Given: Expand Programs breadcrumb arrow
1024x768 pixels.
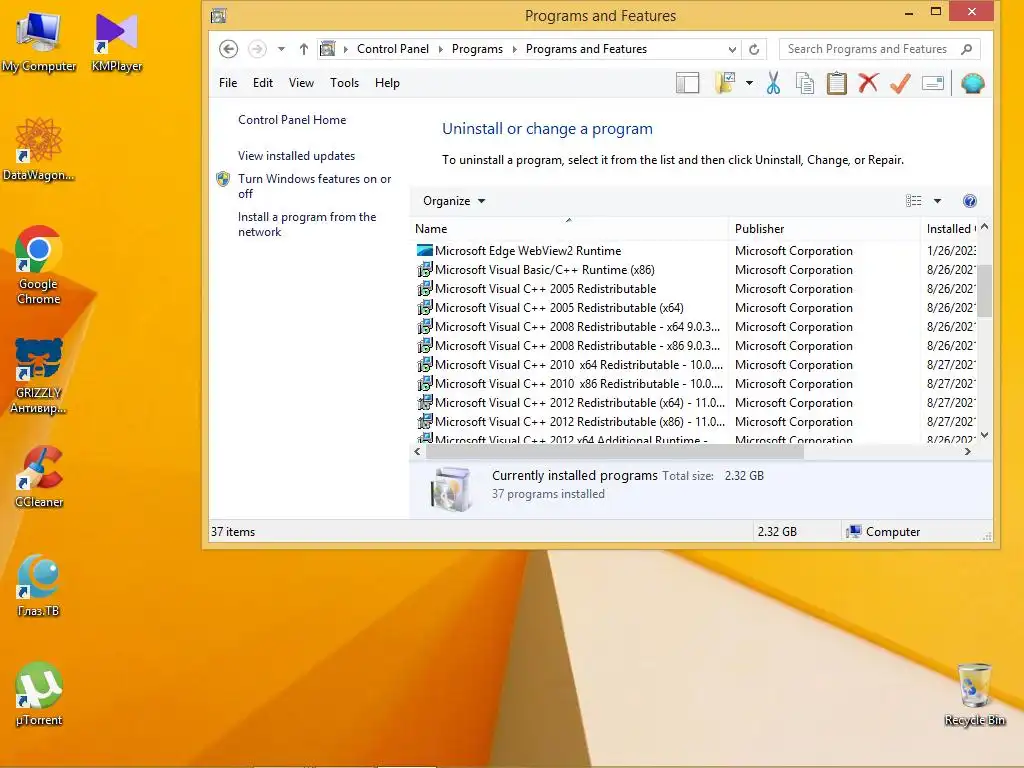Looking at the screenshot, I should pos(514,50).
